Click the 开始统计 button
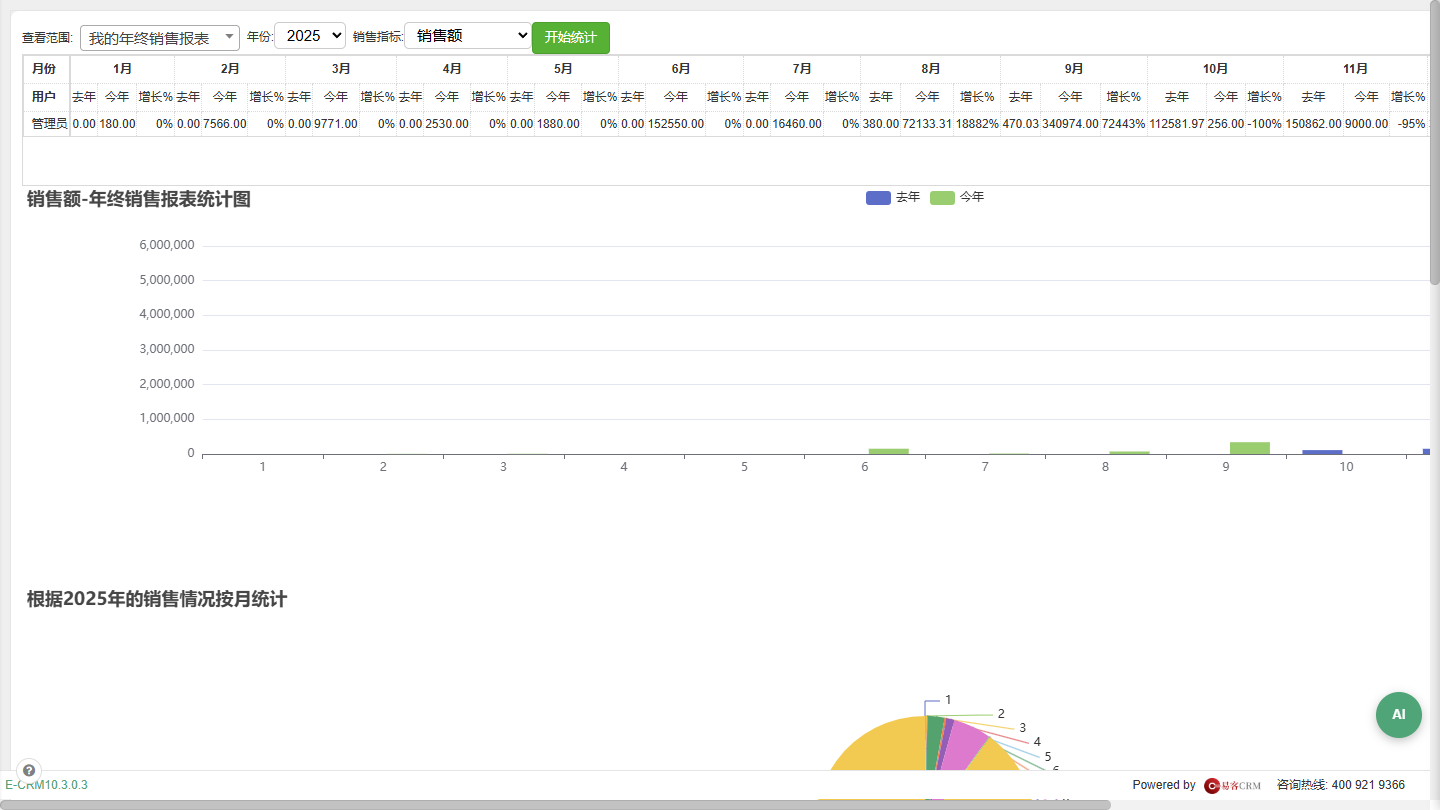 571,38
